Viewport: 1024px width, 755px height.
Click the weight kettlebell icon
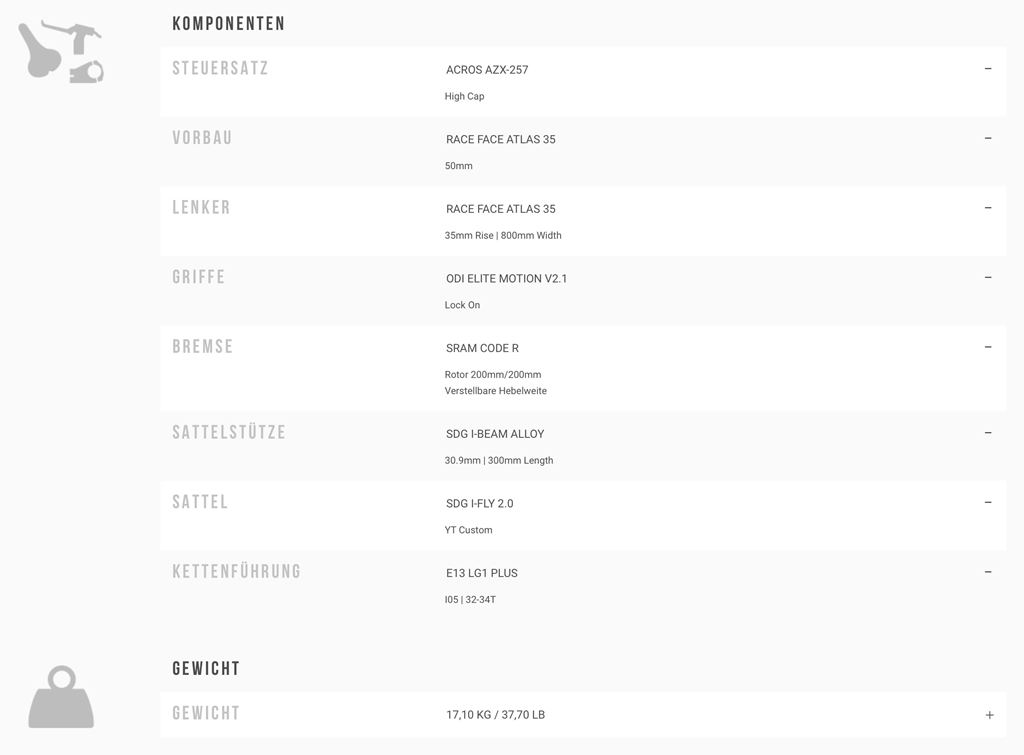[61, 697]
